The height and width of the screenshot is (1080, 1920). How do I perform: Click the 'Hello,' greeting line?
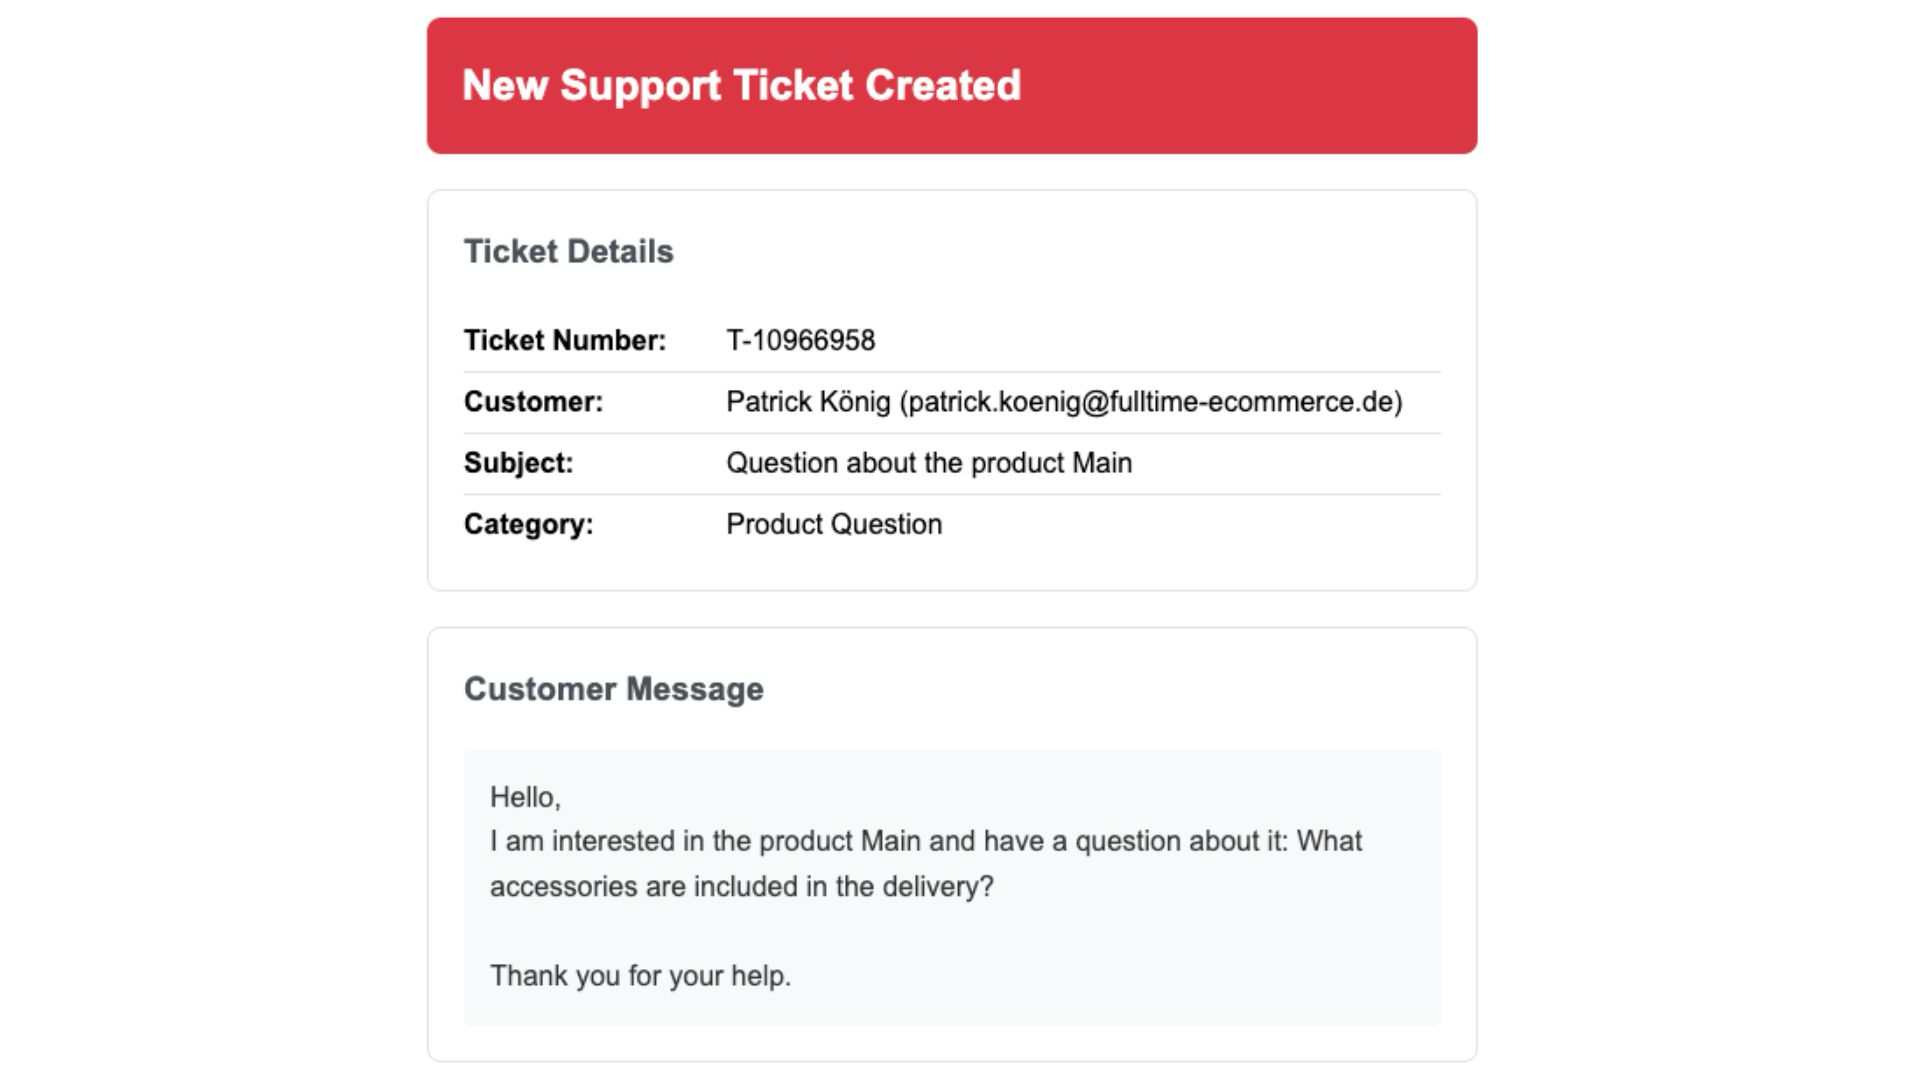525,797
